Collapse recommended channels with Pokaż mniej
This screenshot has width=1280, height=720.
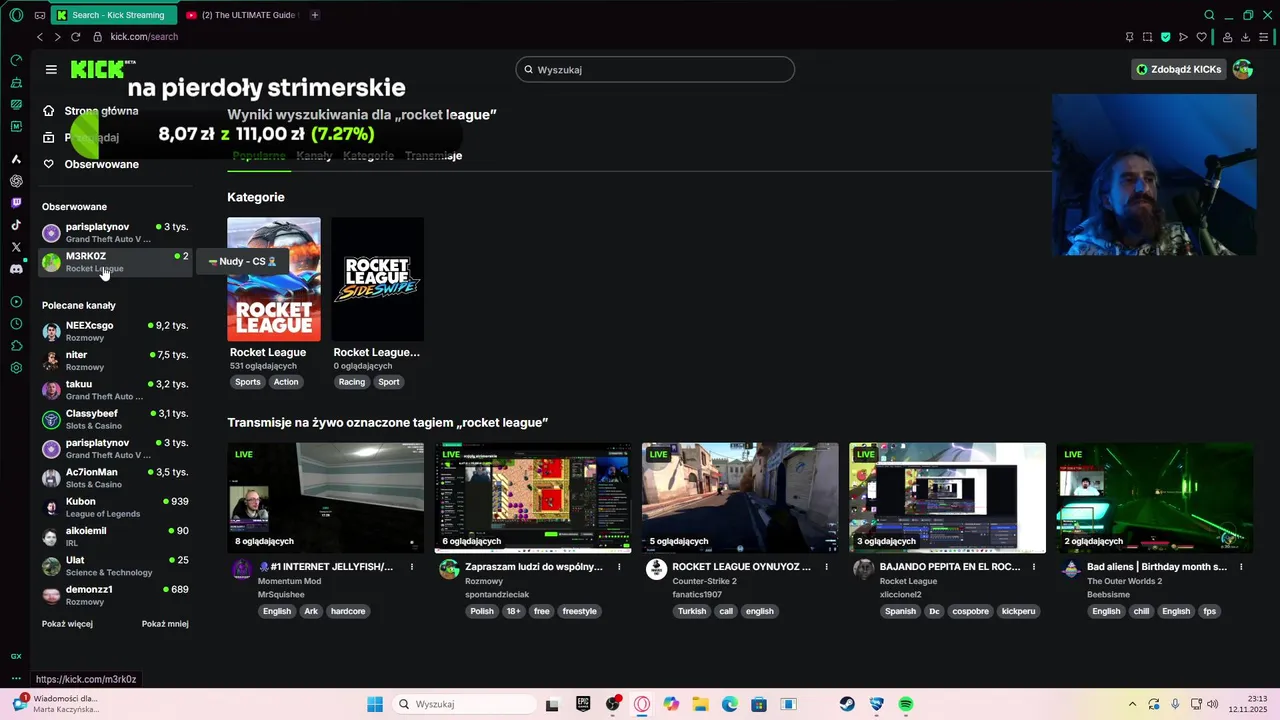pyautogui.click(x=165, y=624)
